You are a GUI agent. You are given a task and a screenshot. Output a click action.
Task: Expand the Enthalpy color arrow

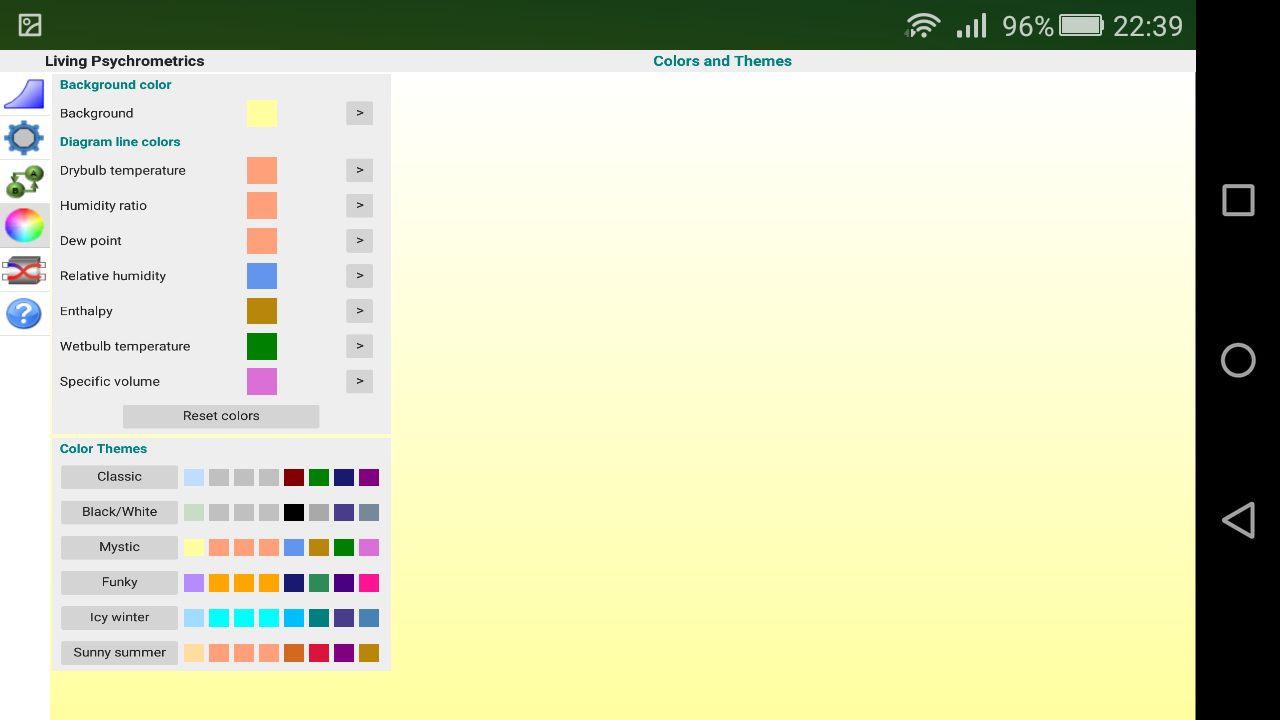point(360,310)
